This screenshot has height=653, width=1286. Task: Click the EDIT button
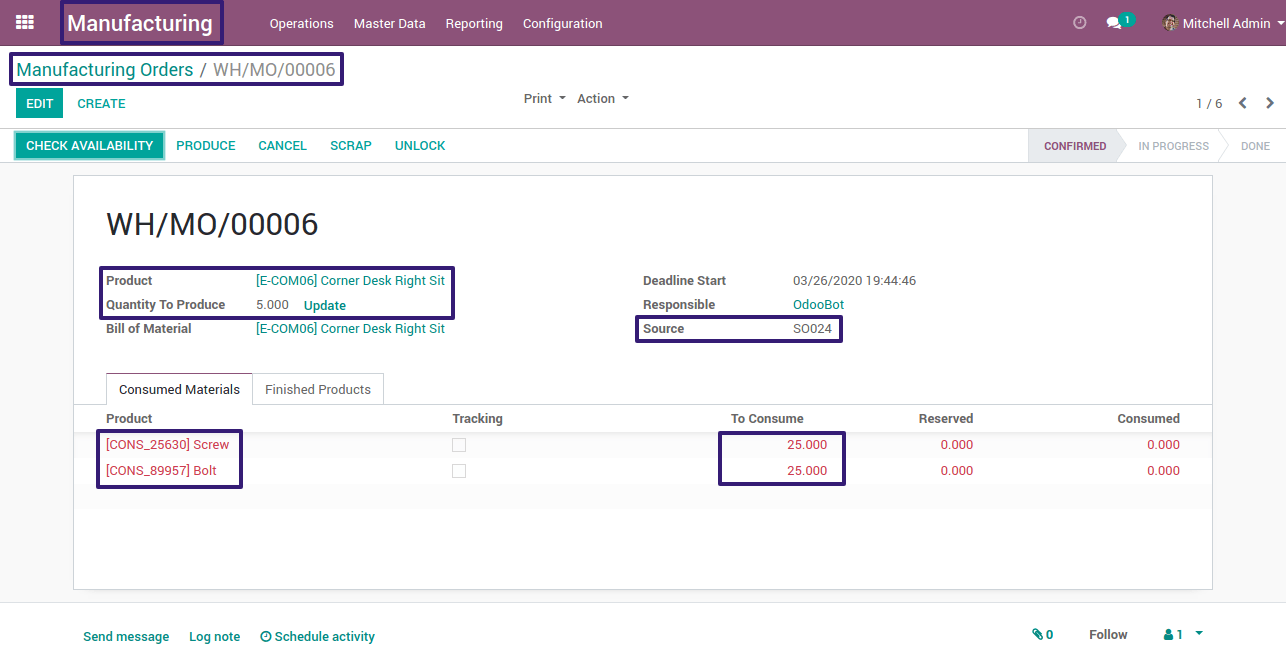tap(39, 103)
